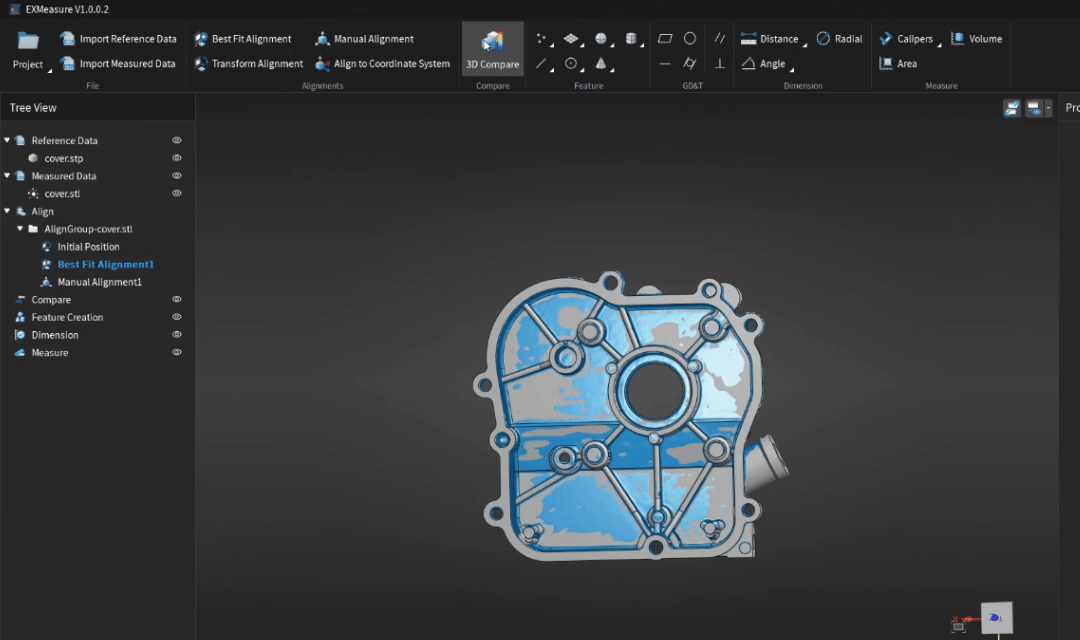Click the Distance dimension tool
Image resolution: width=1080 pixels, height=640 pixels.
click(769, 39)
